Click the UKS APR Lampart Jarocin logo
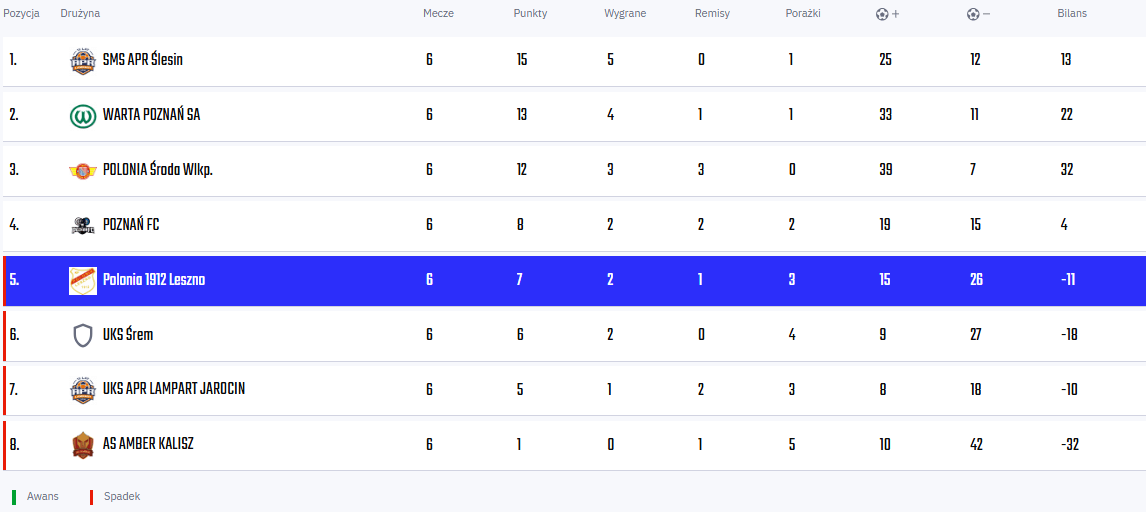Viewport: 1146px width, 512px height. [83, 390]
